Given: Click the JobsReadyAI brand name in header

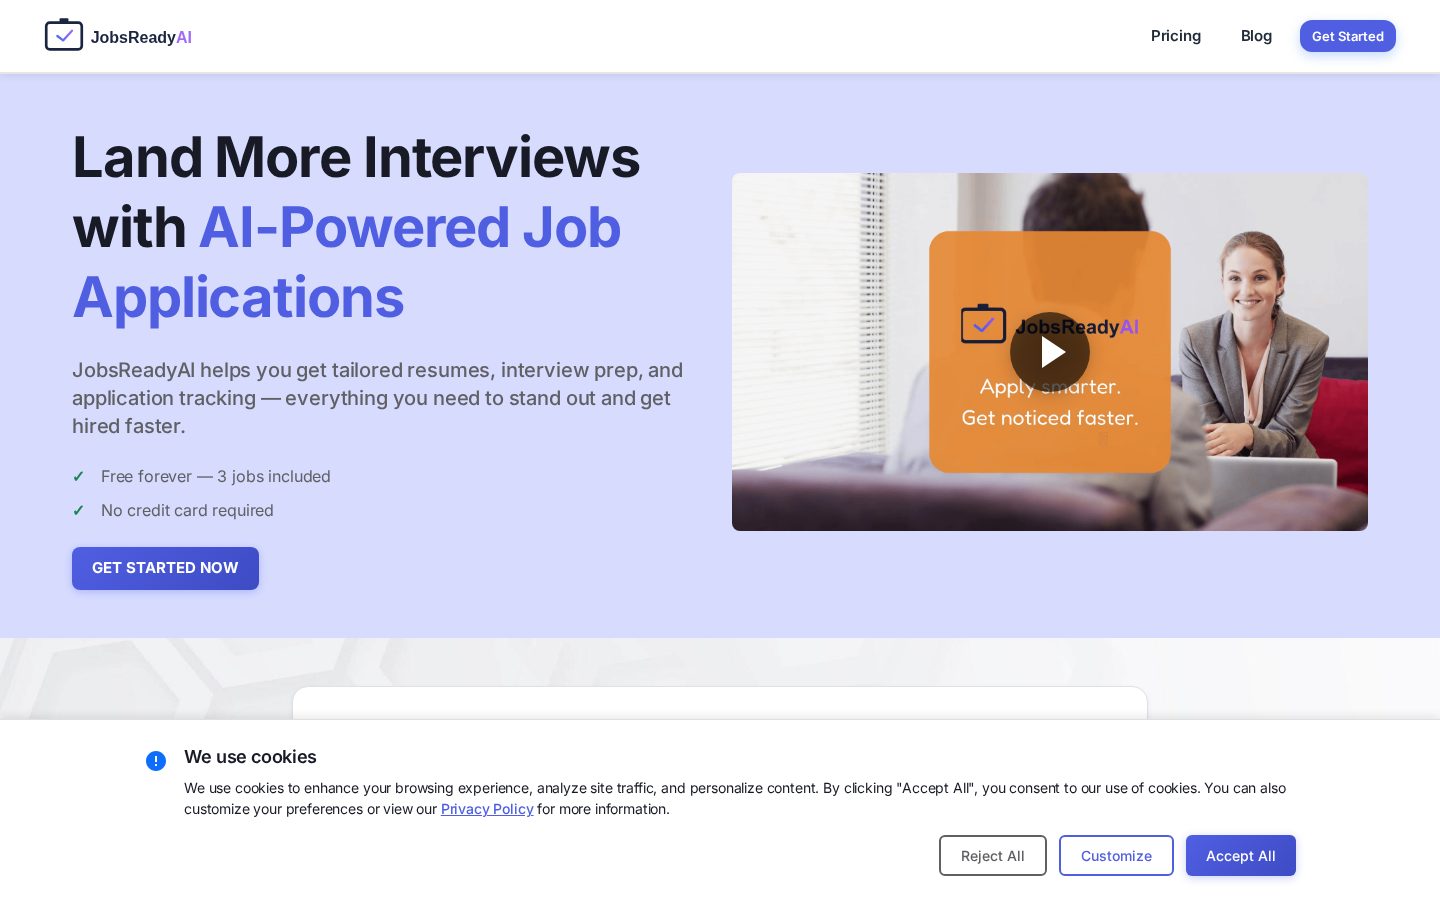Looking at the screenshot, I should (x=141, y=37).
